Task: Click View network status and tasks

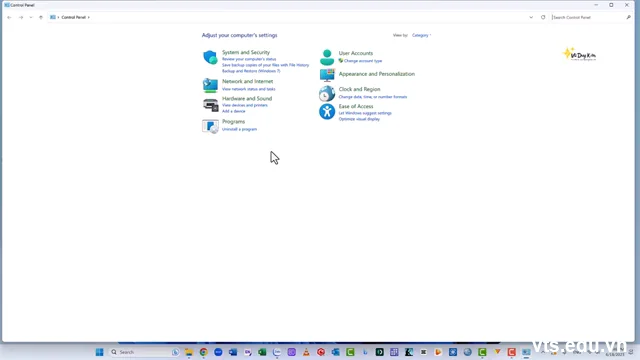Action: (249, 89)
